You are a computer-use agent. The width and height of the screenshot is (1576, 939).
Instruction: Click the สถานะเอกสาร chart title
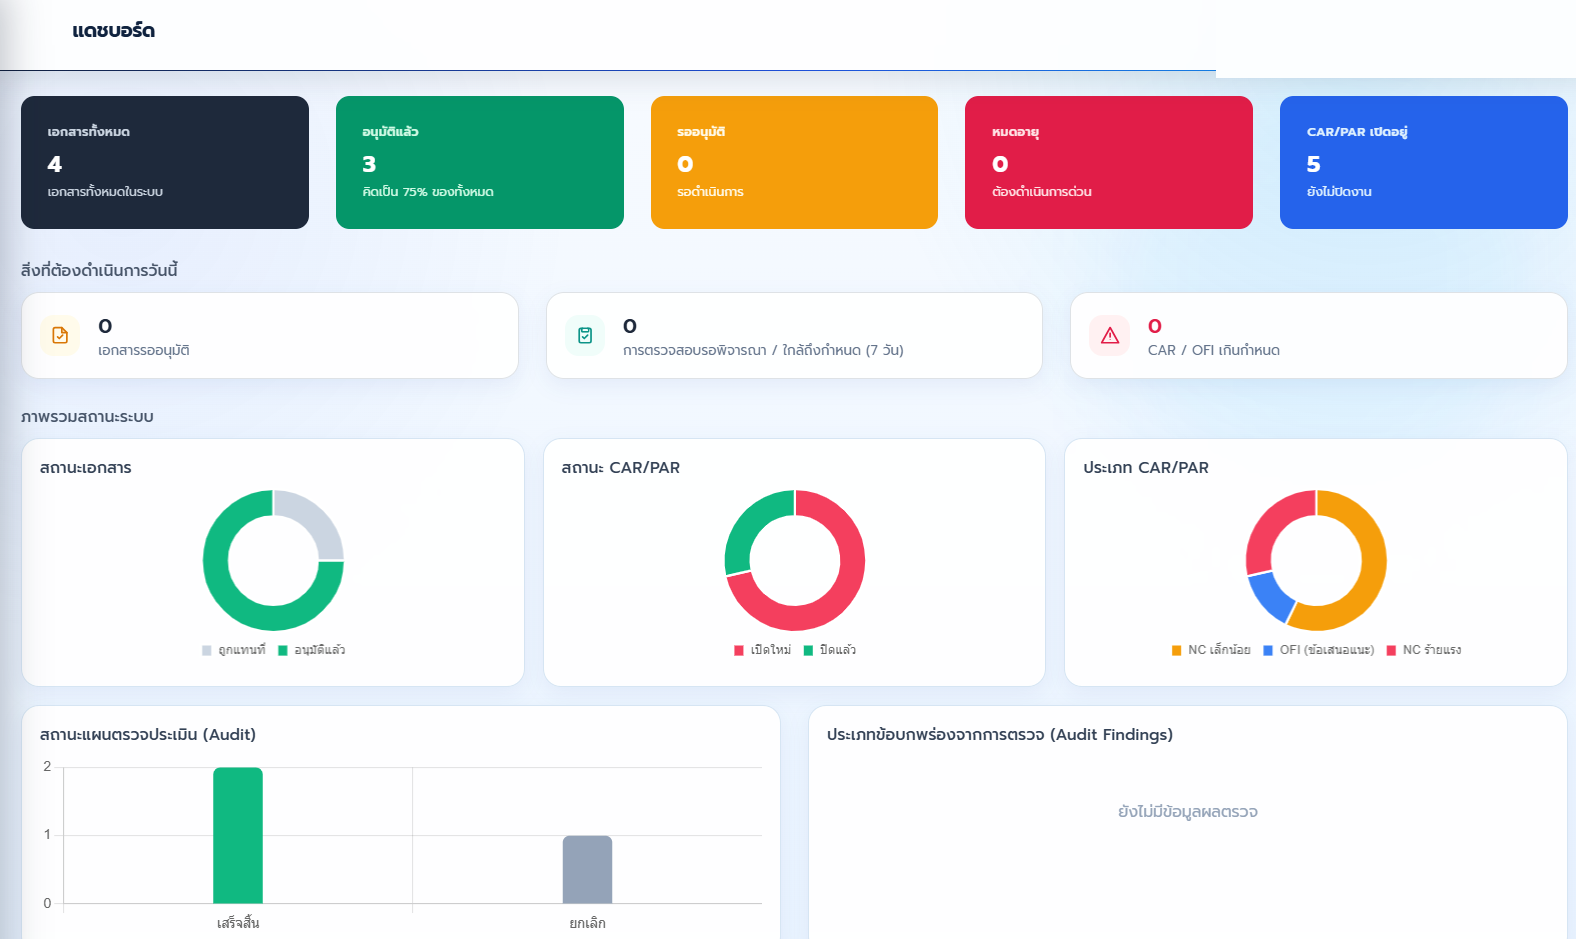pos(86,468)
